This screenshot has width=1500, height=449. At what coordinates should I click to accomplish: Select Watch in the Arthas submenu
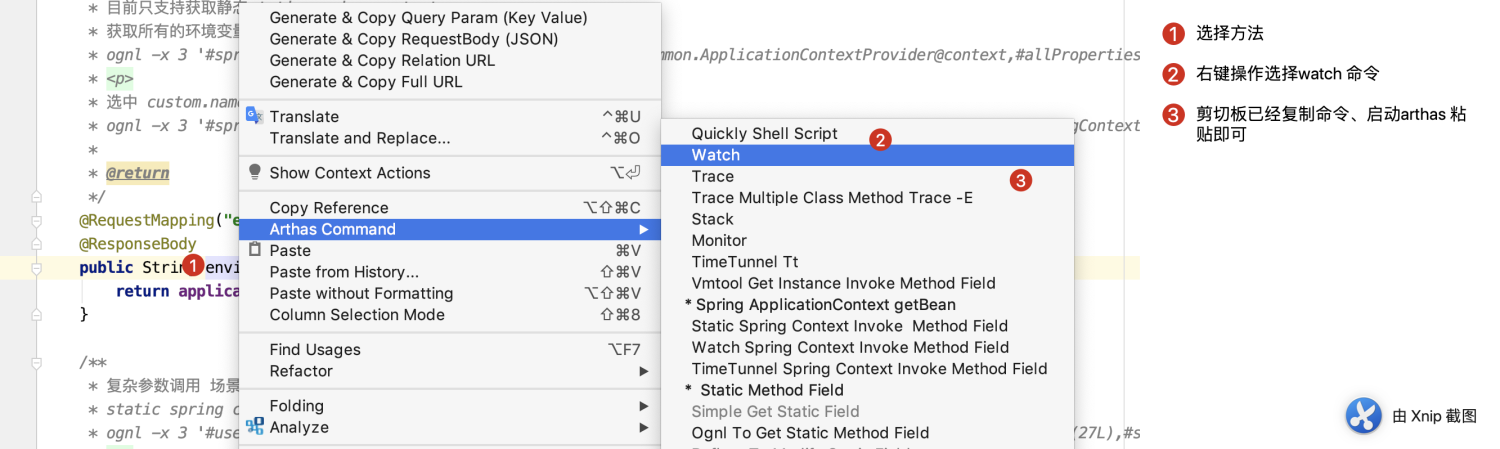[x=716, y=155]
